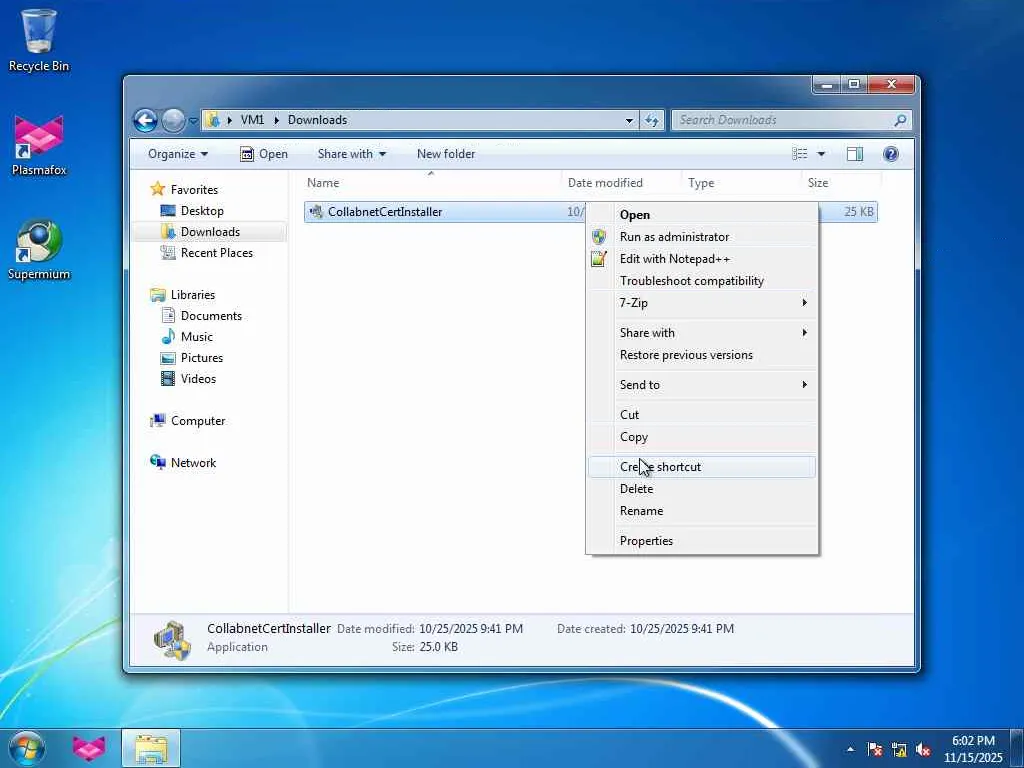Image resolution: width=1024 pixels, height=768 pixels.
Task: Open the Videos library
Action: coord(188,379)
